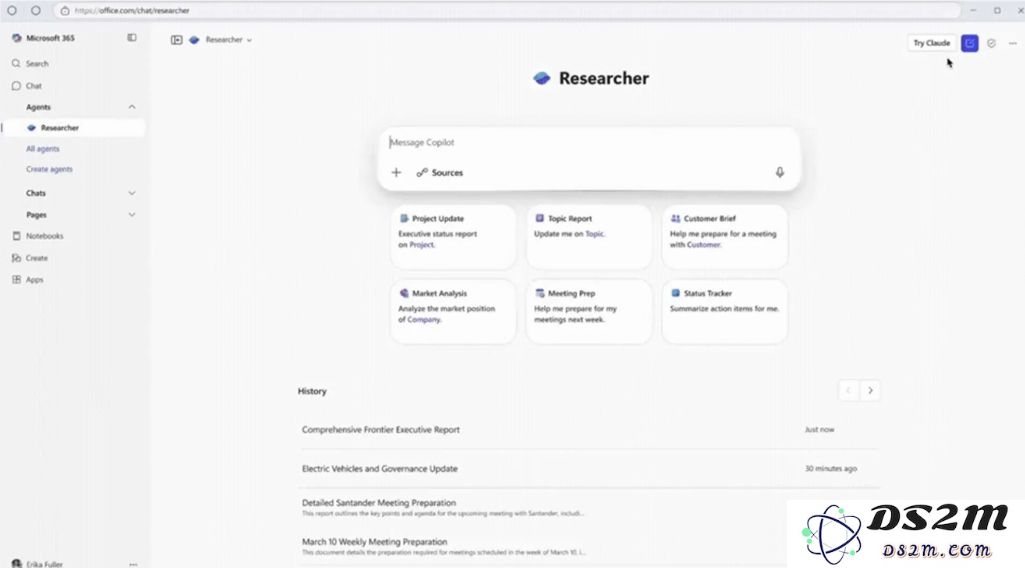Open Apps from the left sidebar
This screenshot has height=568, width=1025.
(34, 280)
